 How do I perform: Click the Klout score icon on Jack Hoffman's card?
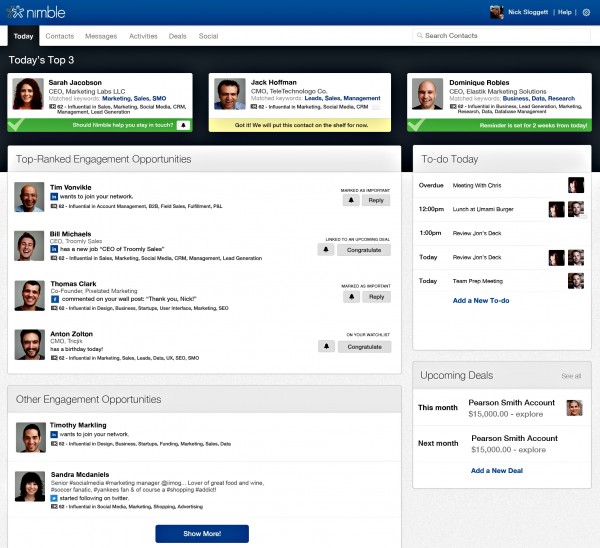pos(254,107)
